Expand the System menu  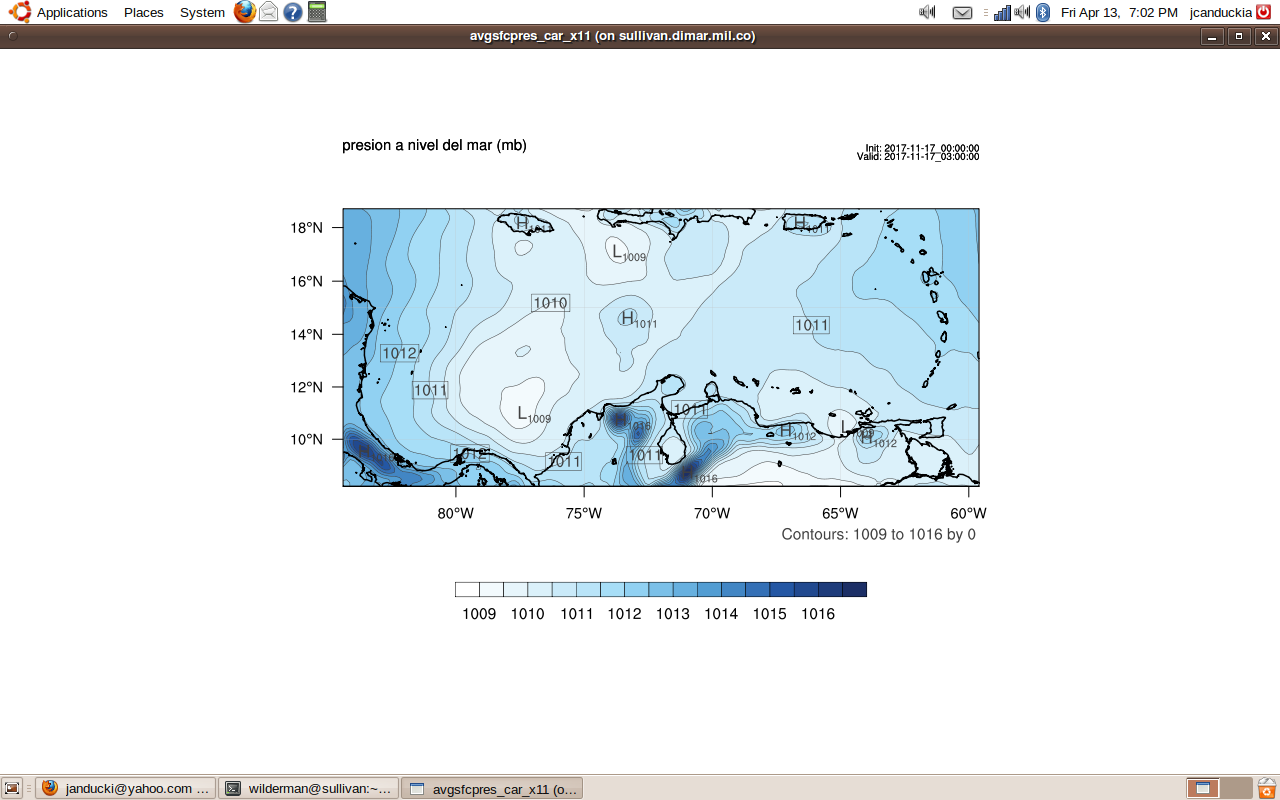coord(202,12)
